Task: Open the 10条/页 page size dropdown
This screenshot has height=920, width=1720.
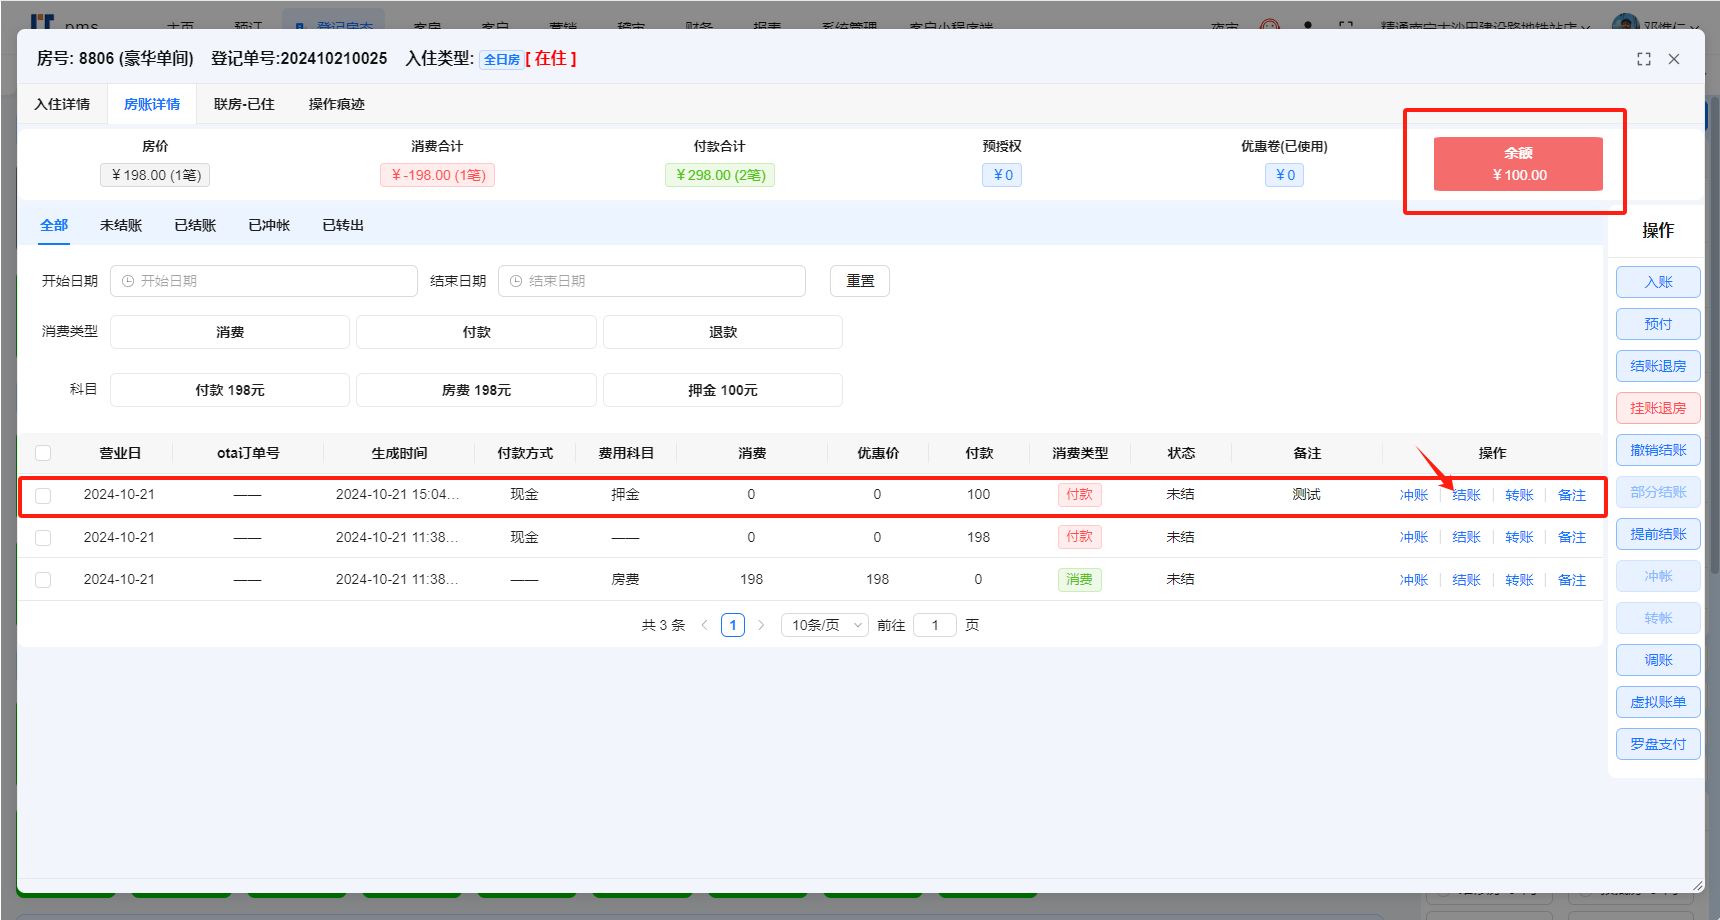Action: 825,625
